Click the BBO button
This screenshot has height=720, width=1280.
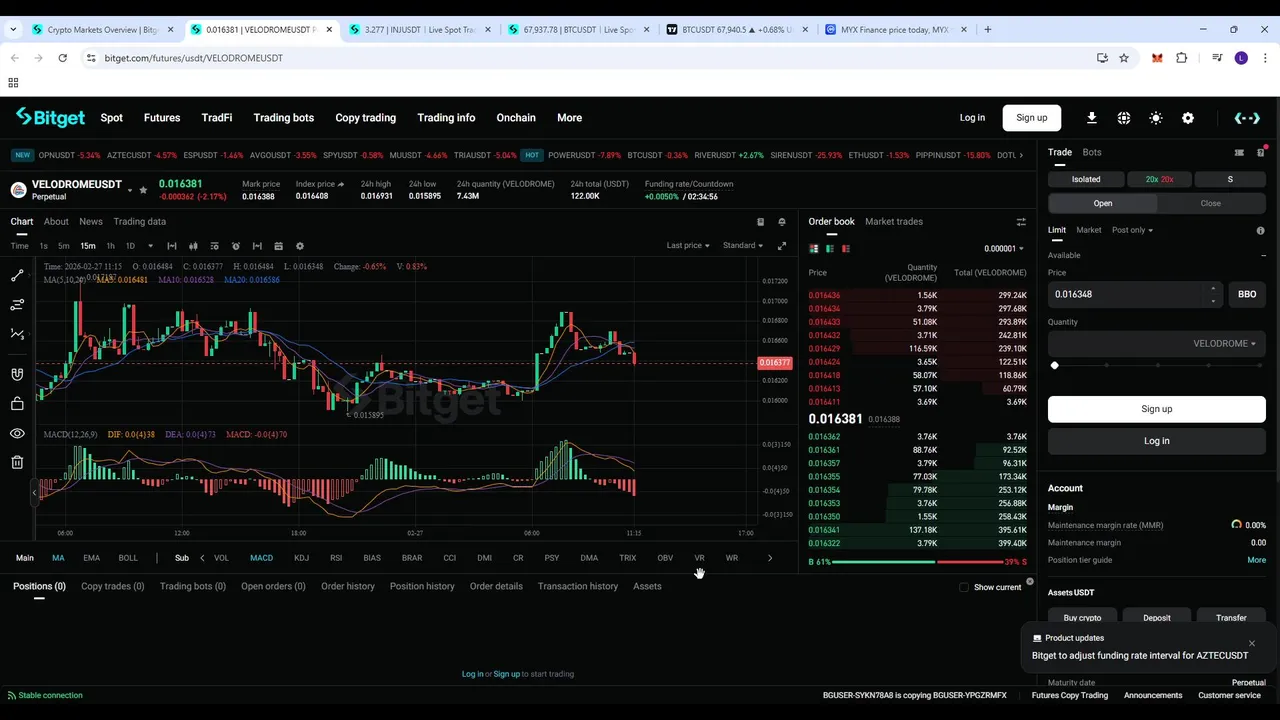[1247, 294]
